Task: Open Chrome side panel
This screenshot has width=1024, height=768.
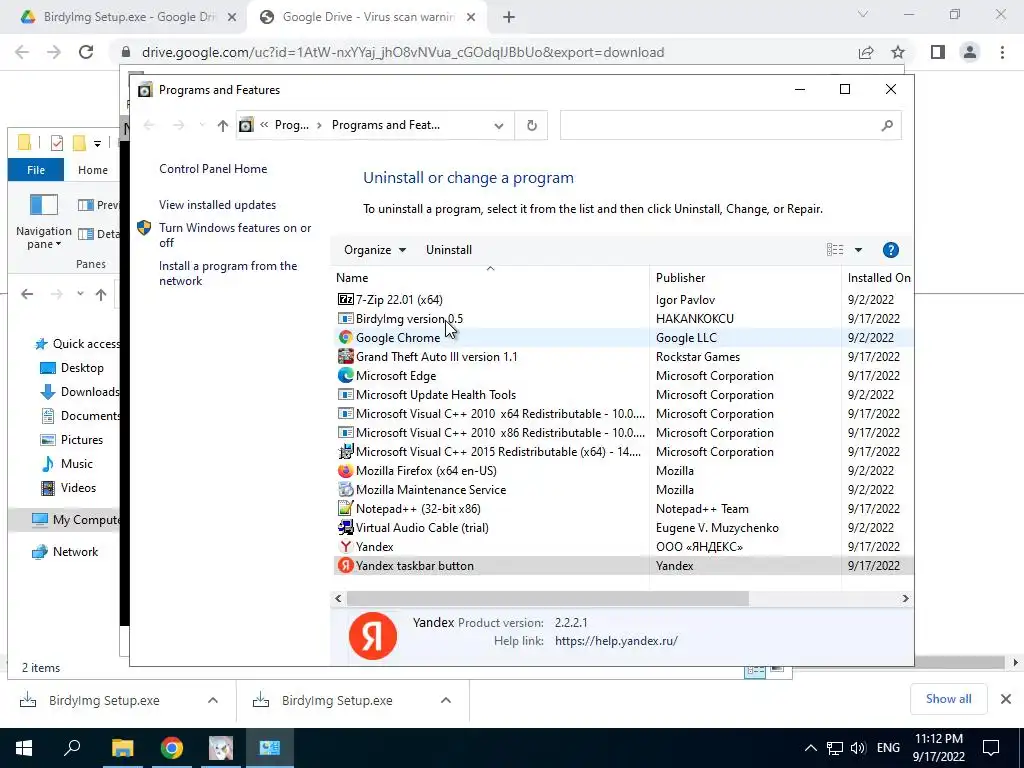Action: [938, 52]
